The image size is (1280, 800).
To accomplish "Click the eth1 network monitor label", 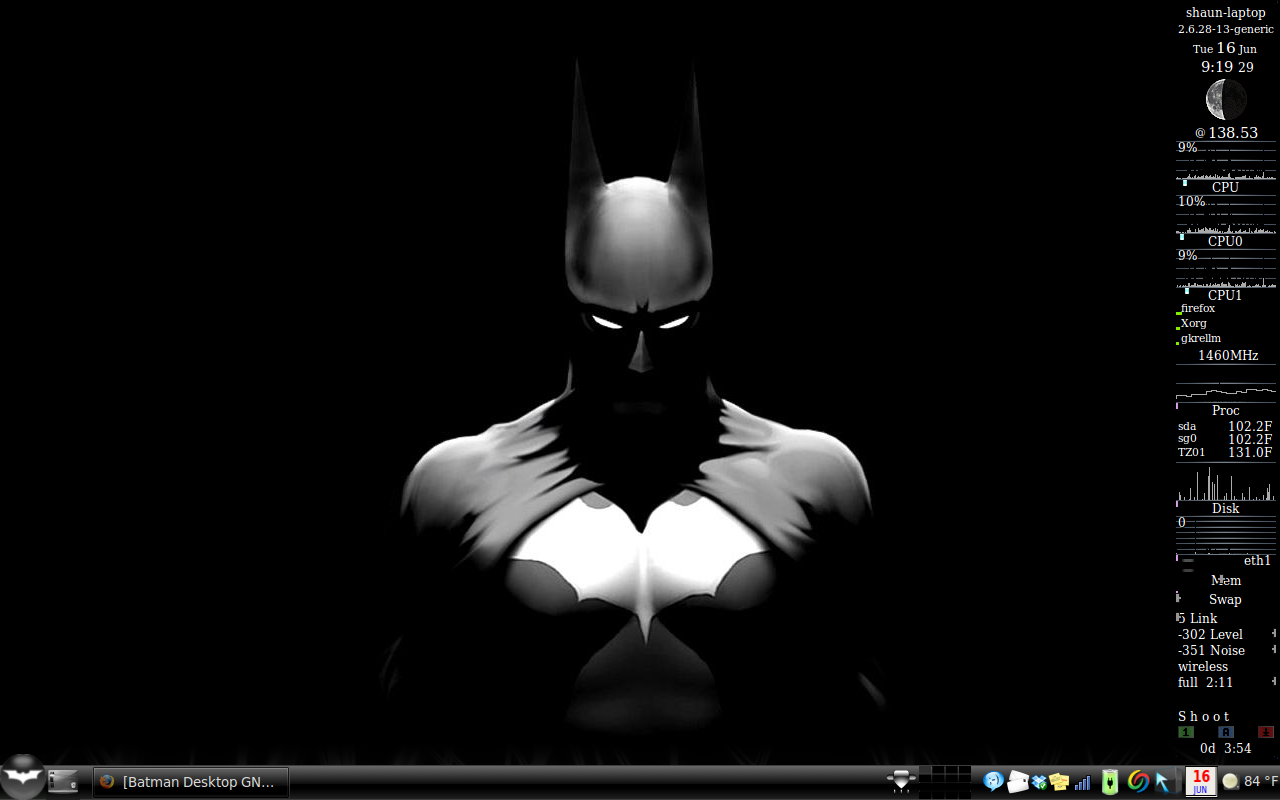I will tap(1257, 560).
